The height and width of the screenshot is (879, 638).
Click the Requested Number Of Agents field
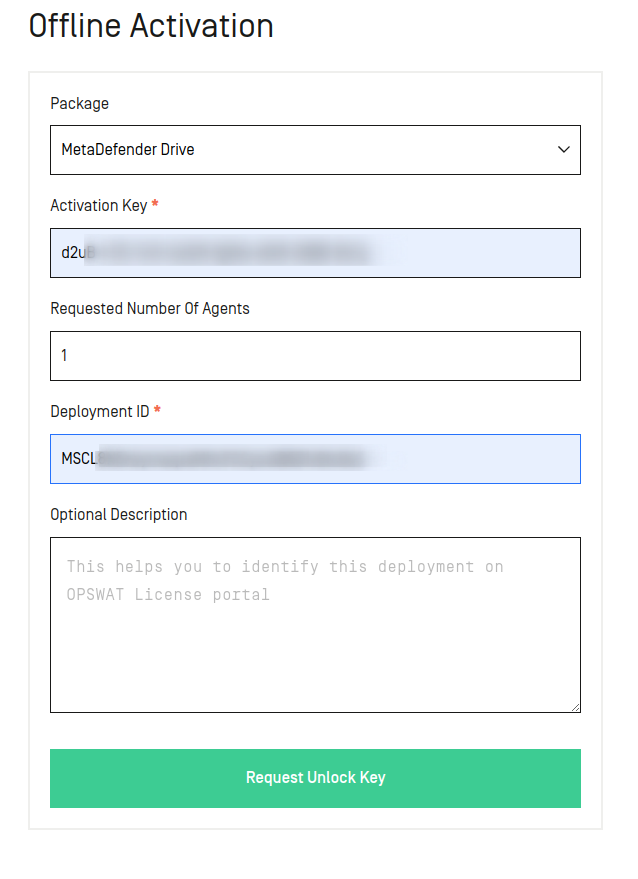click(315, 356)
